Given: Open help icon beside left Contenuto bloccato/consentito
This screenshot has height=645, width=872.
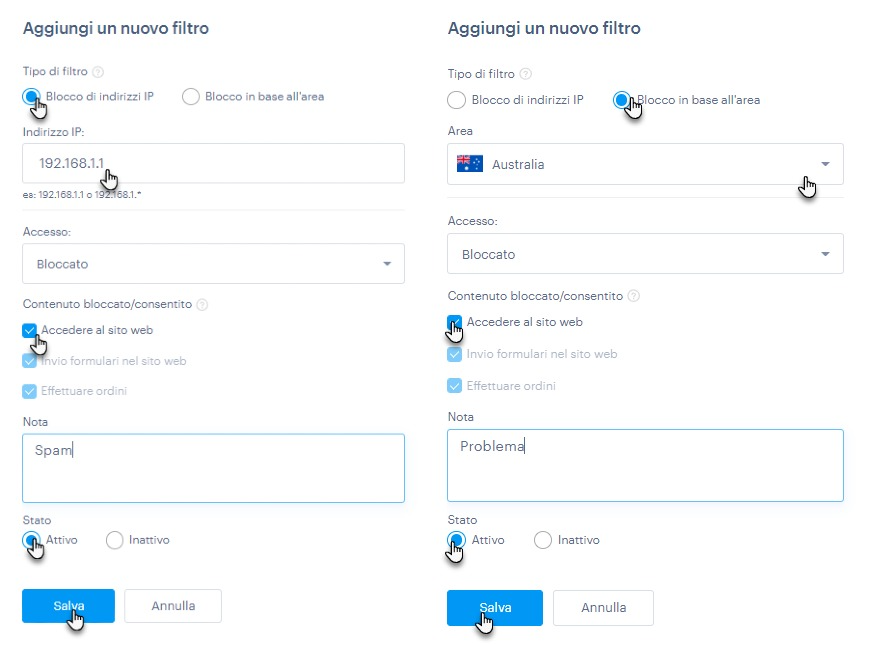Looking at the screenshot, I should (202, 304).
